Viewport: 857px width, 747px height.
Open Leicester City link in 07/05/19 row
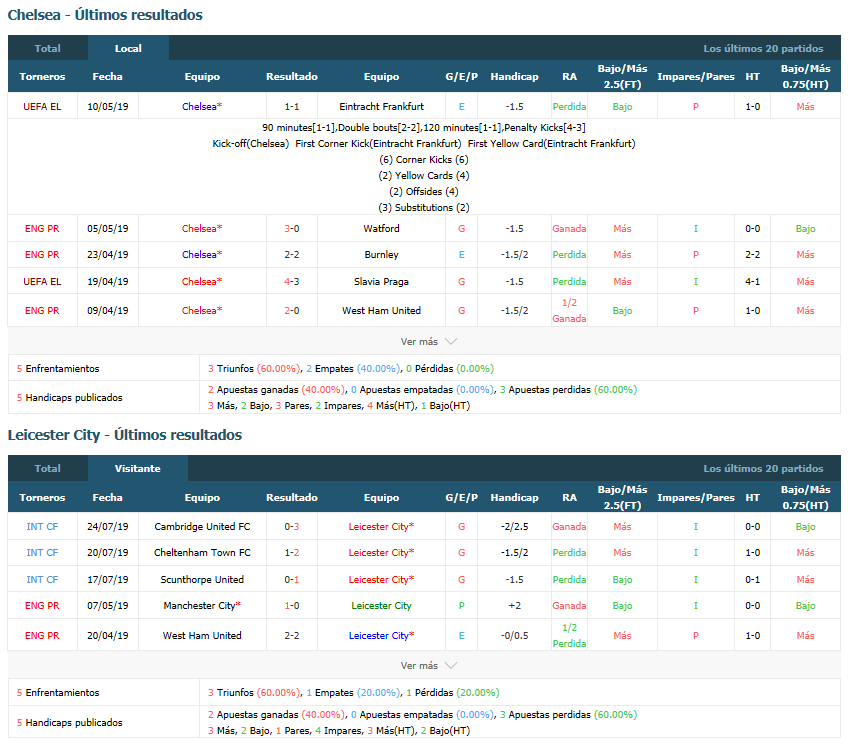pos(381,605)
